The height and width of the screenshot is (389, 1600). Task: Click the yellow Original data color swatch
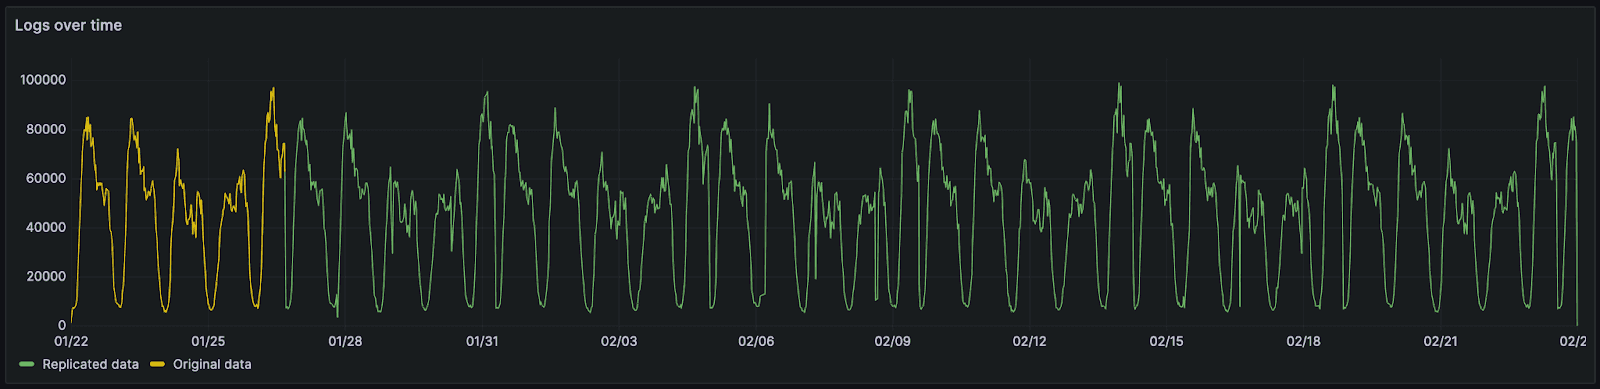(x=158, y=364)
